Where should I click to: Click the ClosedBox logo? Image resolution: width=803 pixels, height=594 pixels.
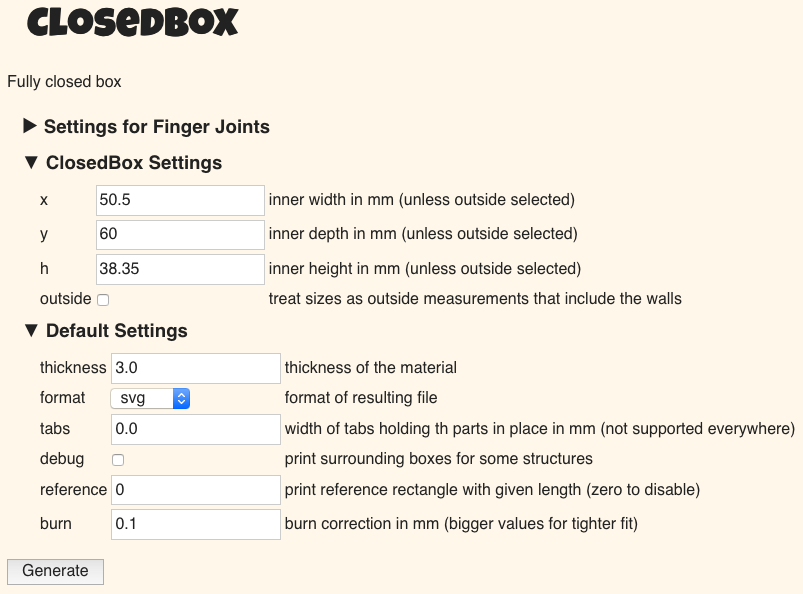tap(134, 23)
